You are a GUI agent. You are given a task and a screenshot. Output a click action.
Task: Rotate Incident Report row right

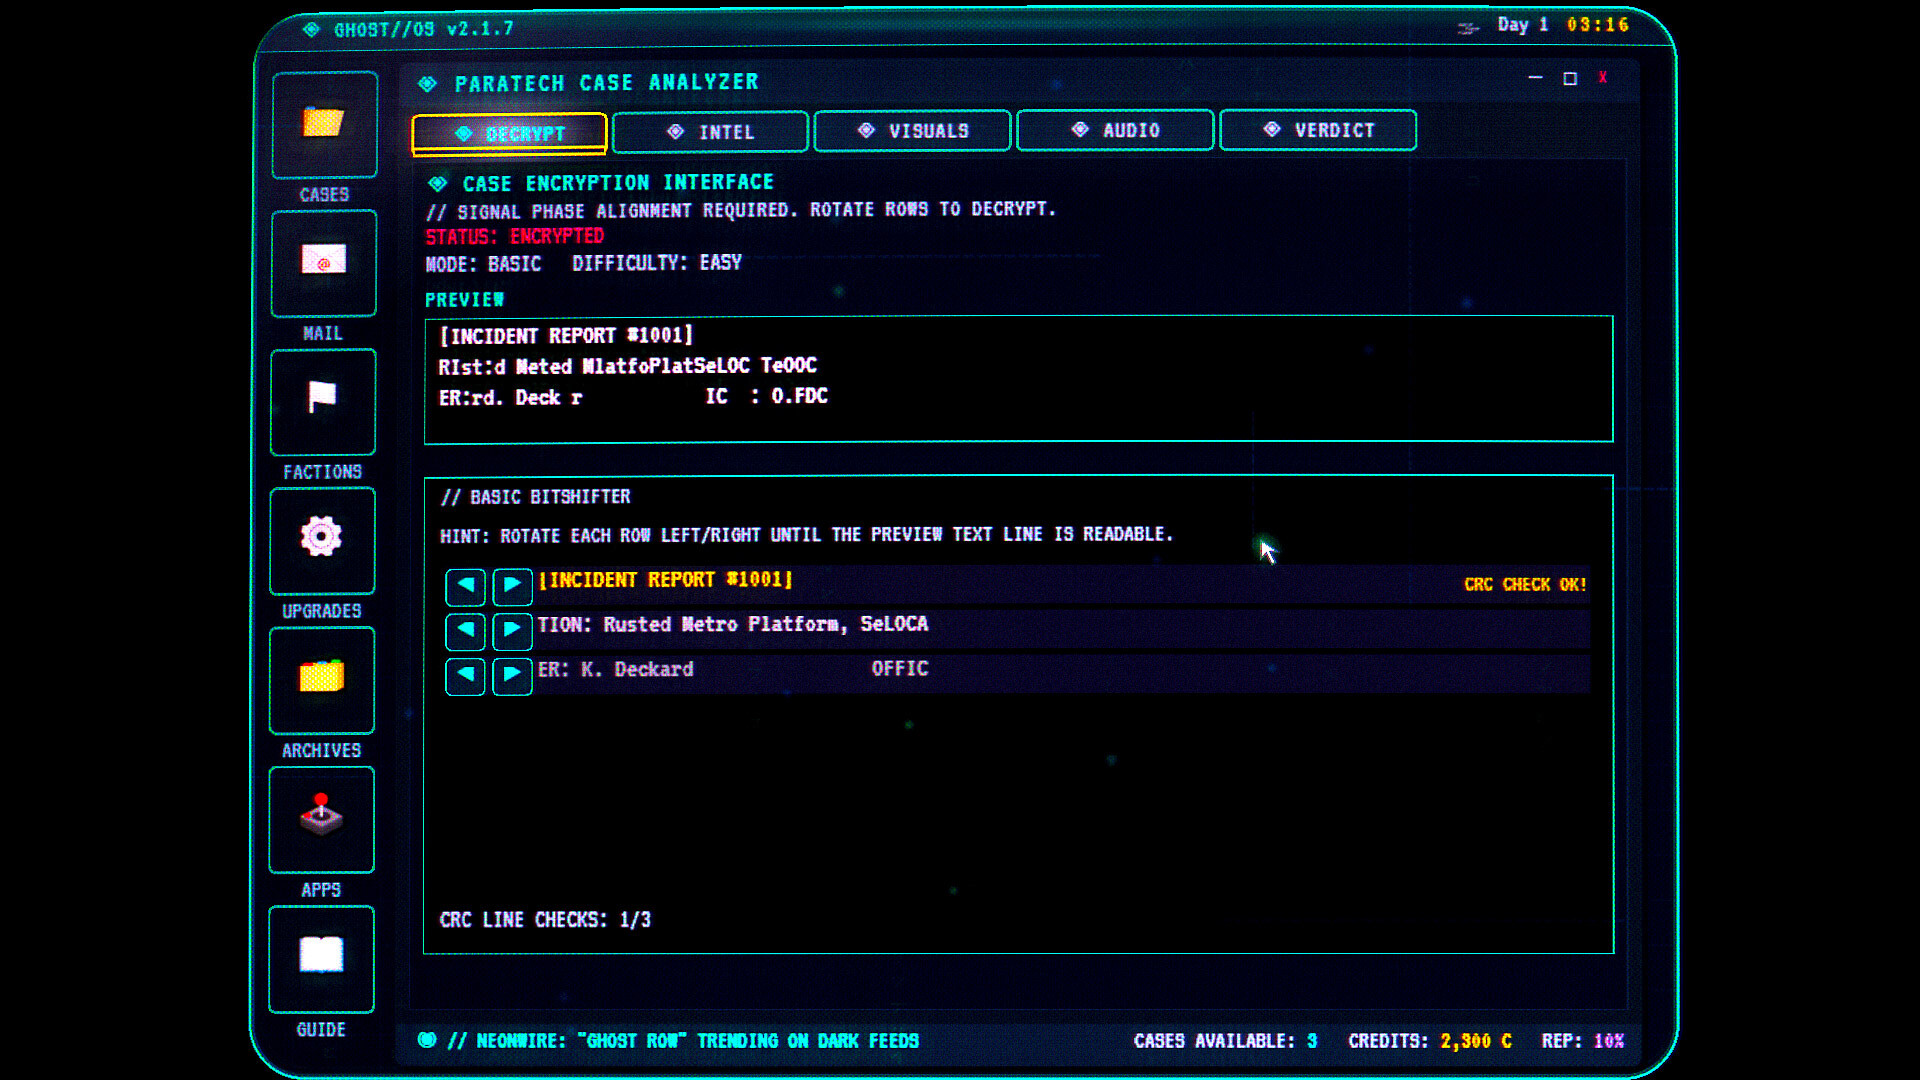512,586
